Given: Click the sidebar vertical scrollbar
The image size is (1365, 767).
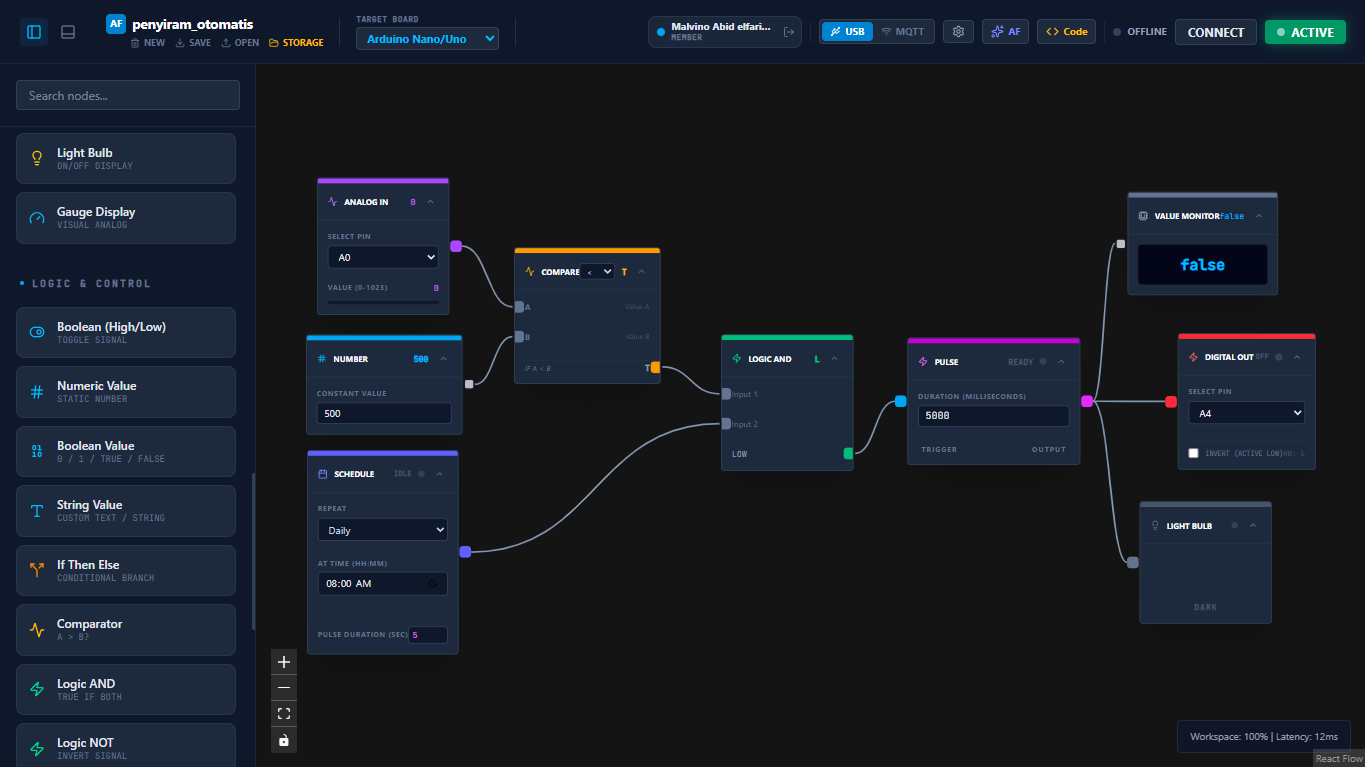Looking at the screenshot, I should (253, 550).
